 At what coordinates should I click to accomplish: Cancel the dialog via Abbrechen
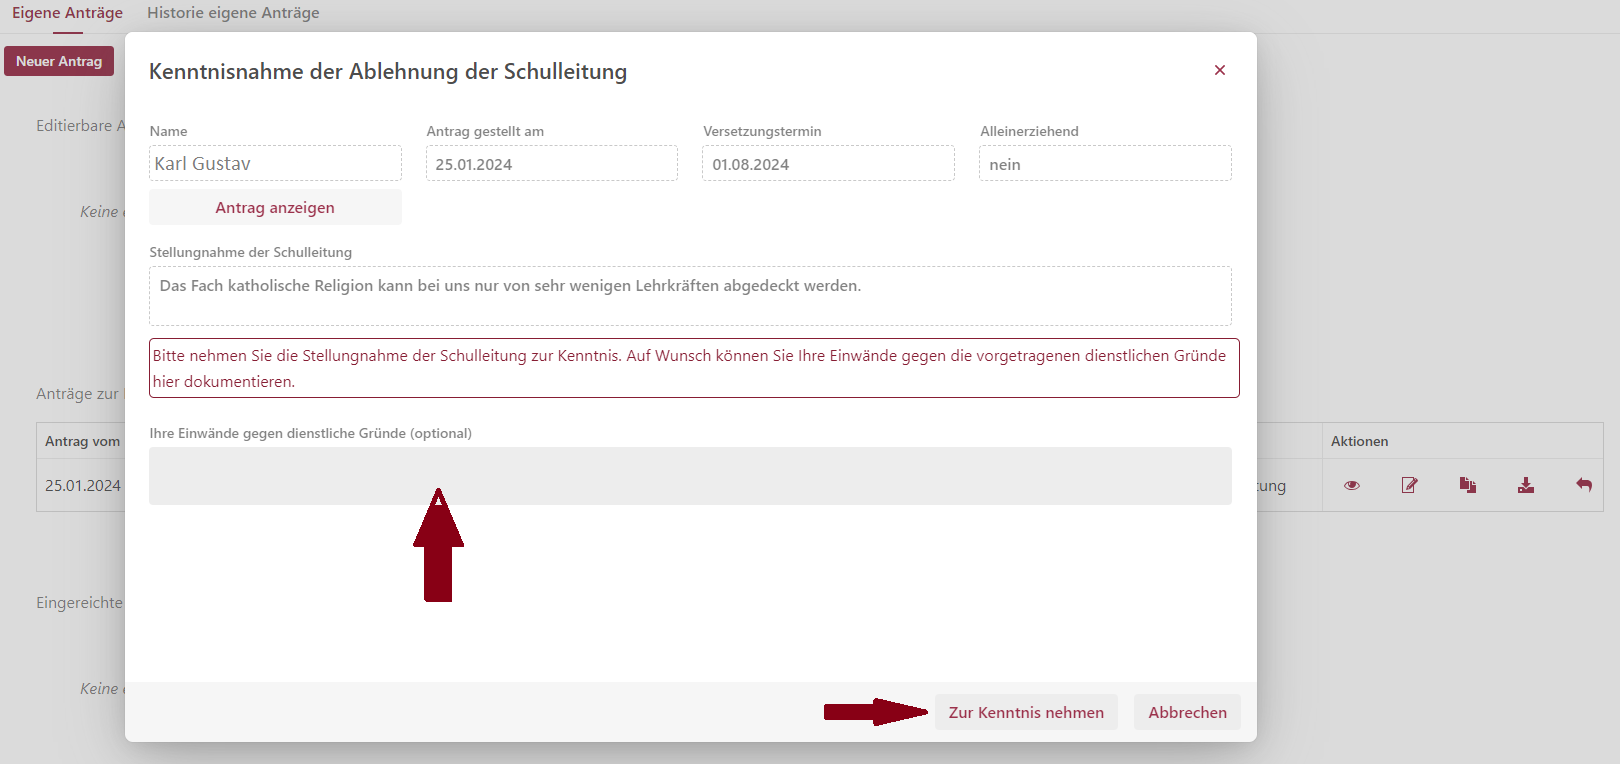click(1187, 713)
